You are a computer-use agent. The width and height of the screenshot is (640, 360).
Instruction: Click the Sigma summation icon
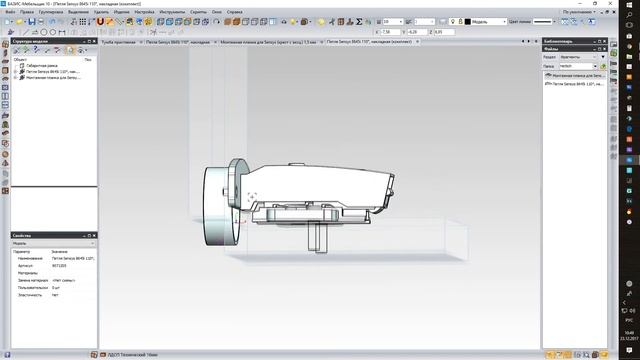tap(359, 22)
